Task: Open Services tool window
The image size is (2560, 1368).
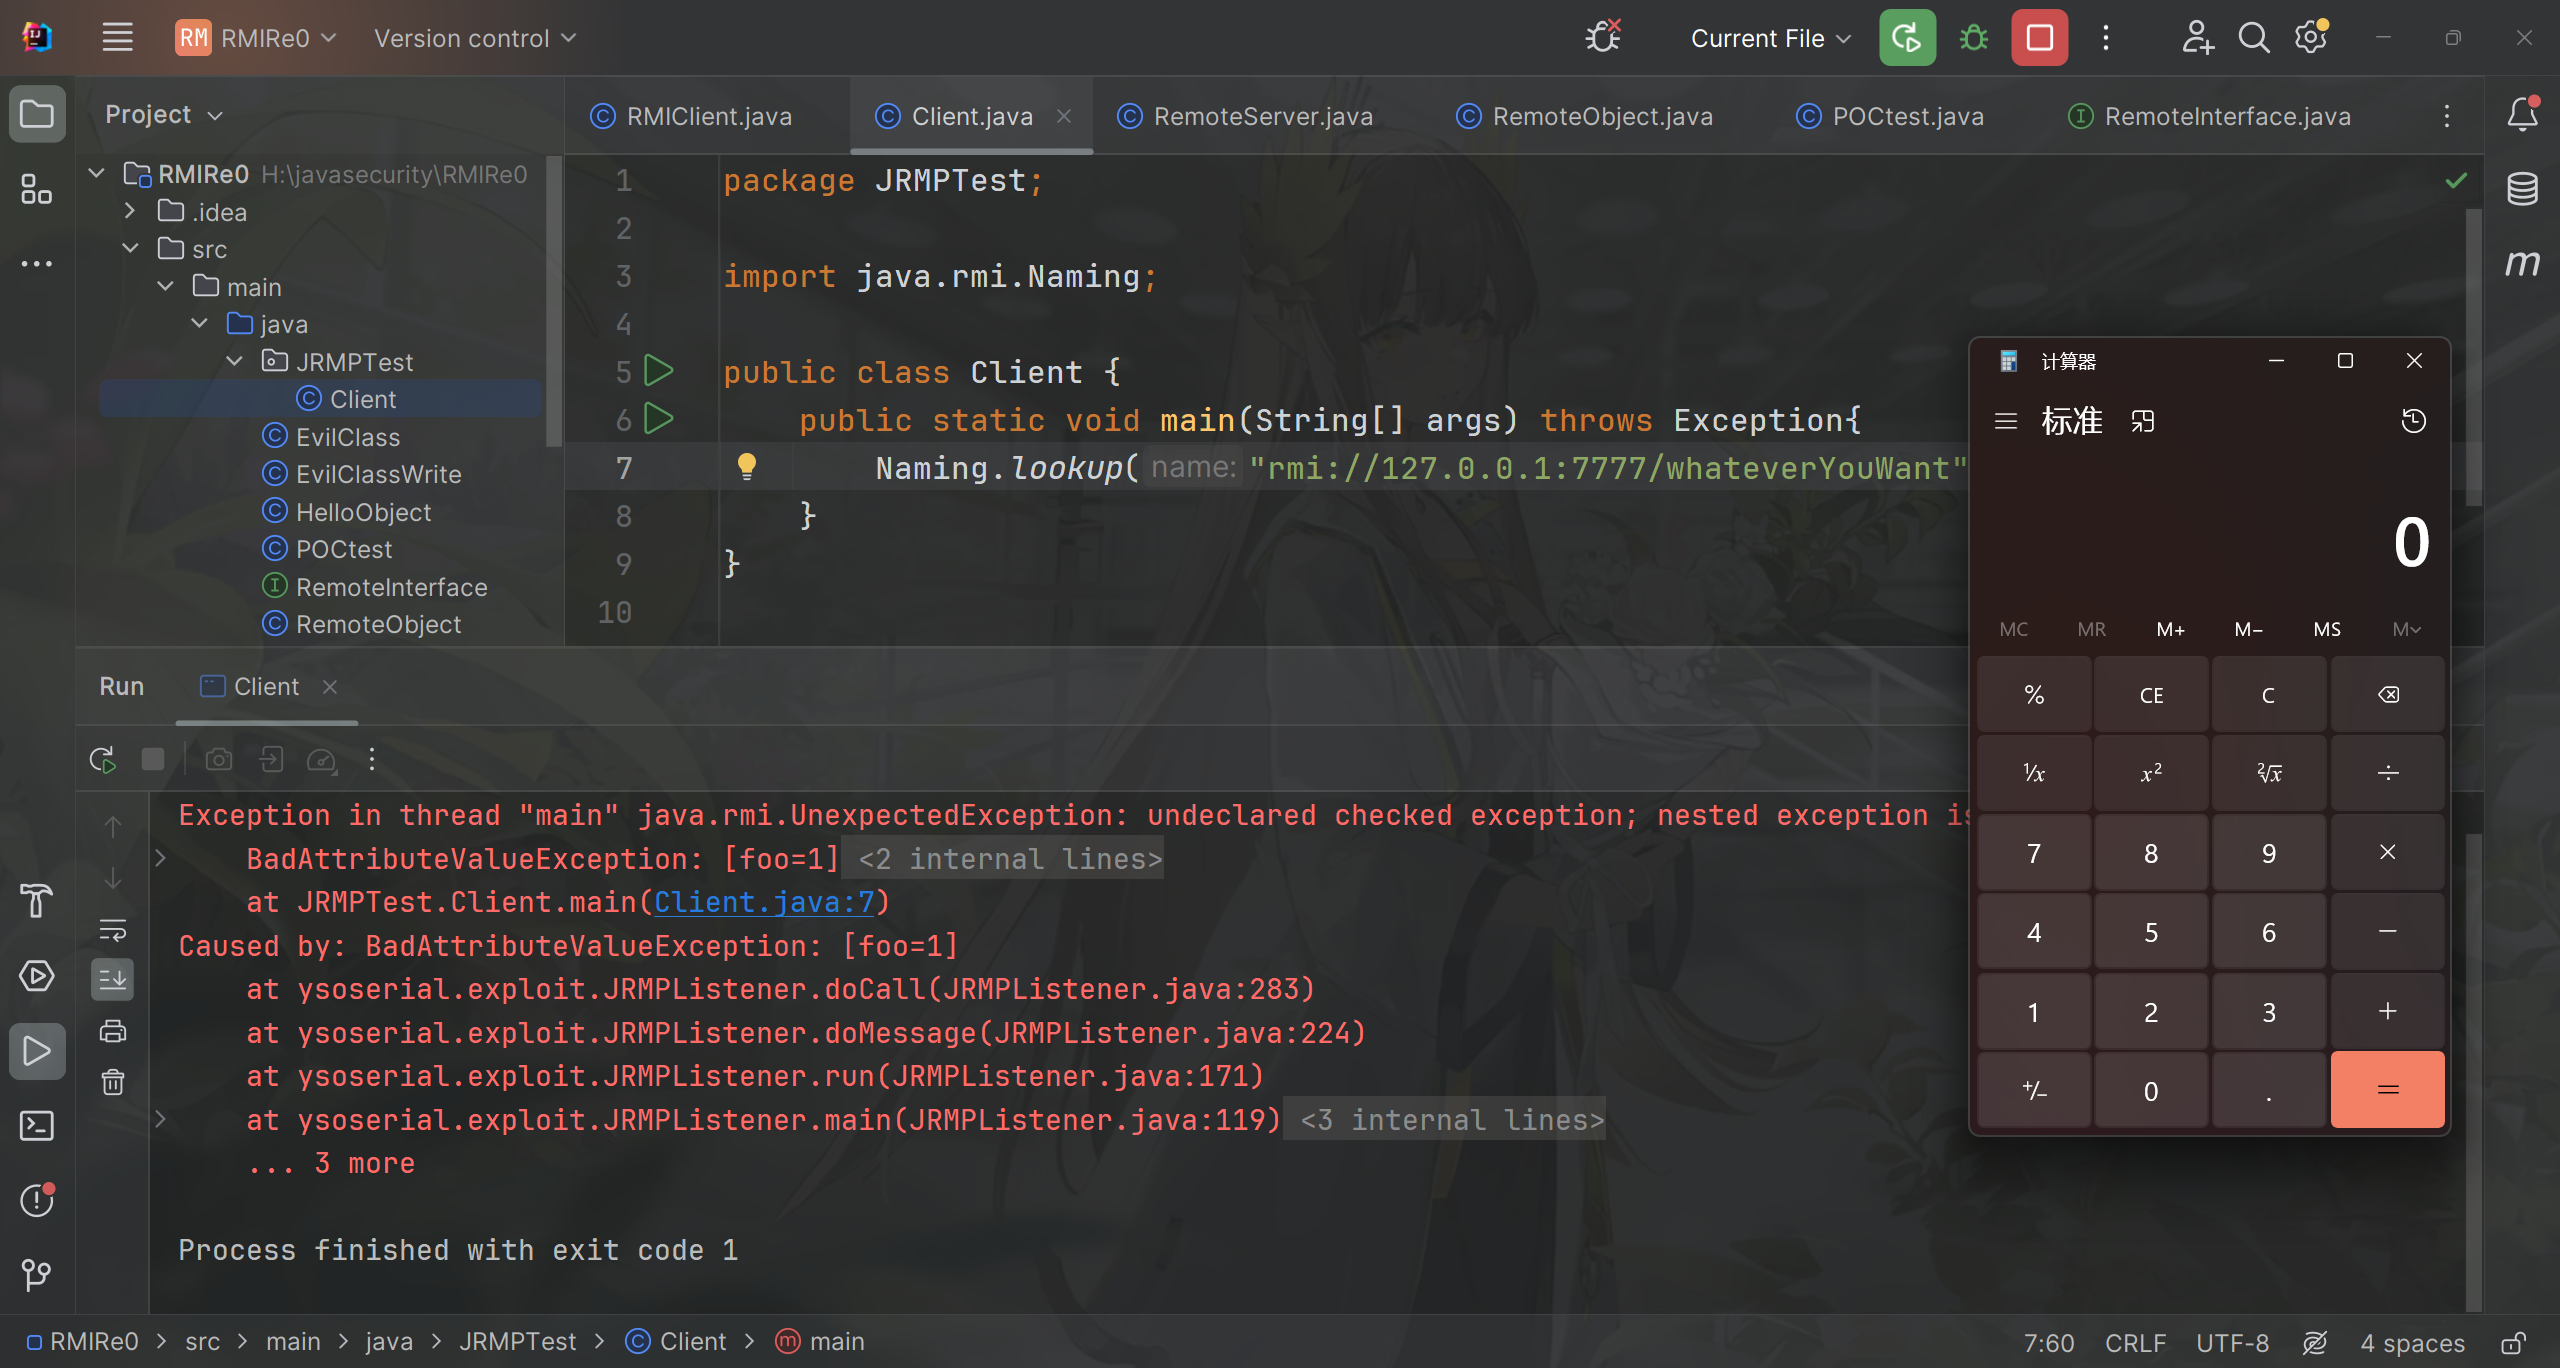Action: point(37,976)
